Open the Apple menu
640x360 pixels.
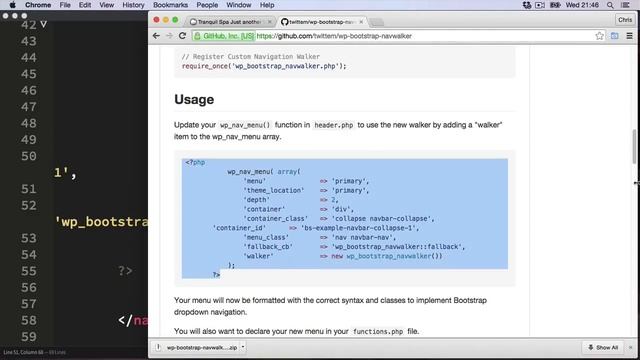(x=12, y=5)
